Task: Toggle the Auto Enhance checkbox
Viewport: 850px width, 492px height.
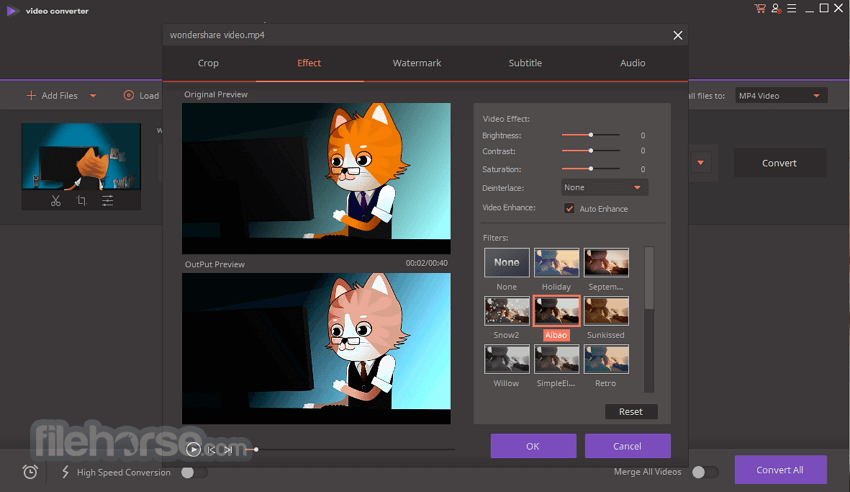Action: [569, 208]
